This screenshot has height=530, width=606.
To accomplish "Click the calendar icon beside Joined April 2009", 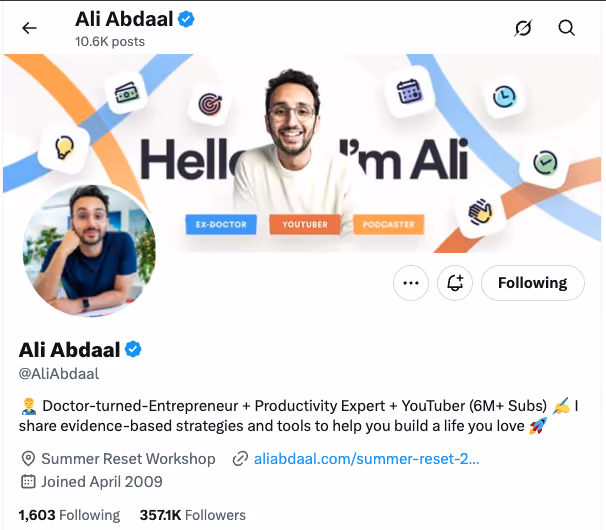I will pos(28,482).
